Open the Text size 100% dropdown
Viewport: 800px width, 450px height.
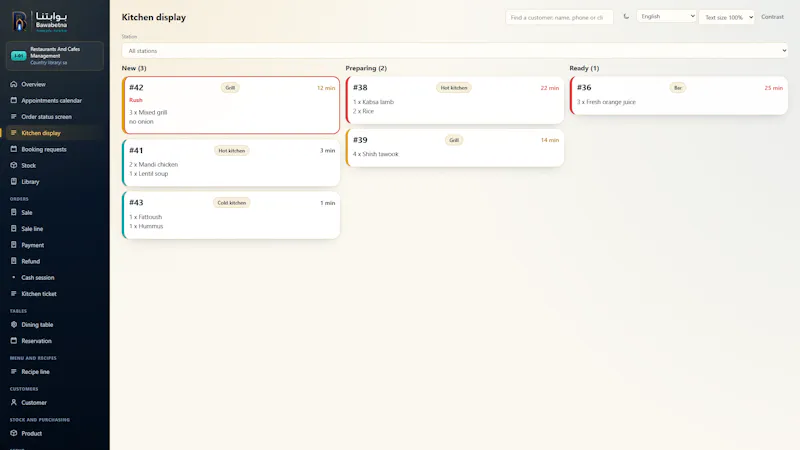coord(727,17)
